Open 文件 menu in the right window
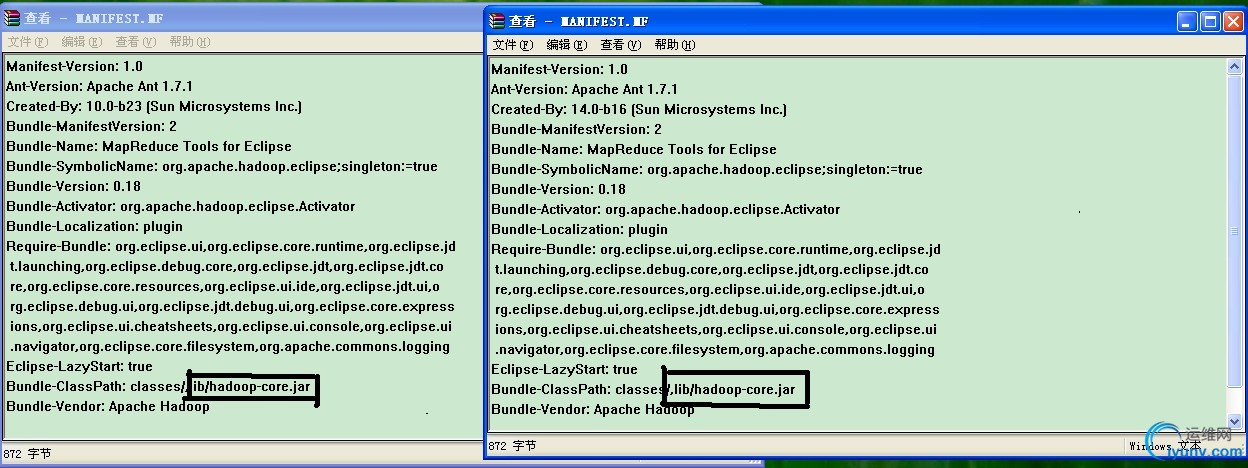The image size is (1248, 468). click(x=511, y=45)
